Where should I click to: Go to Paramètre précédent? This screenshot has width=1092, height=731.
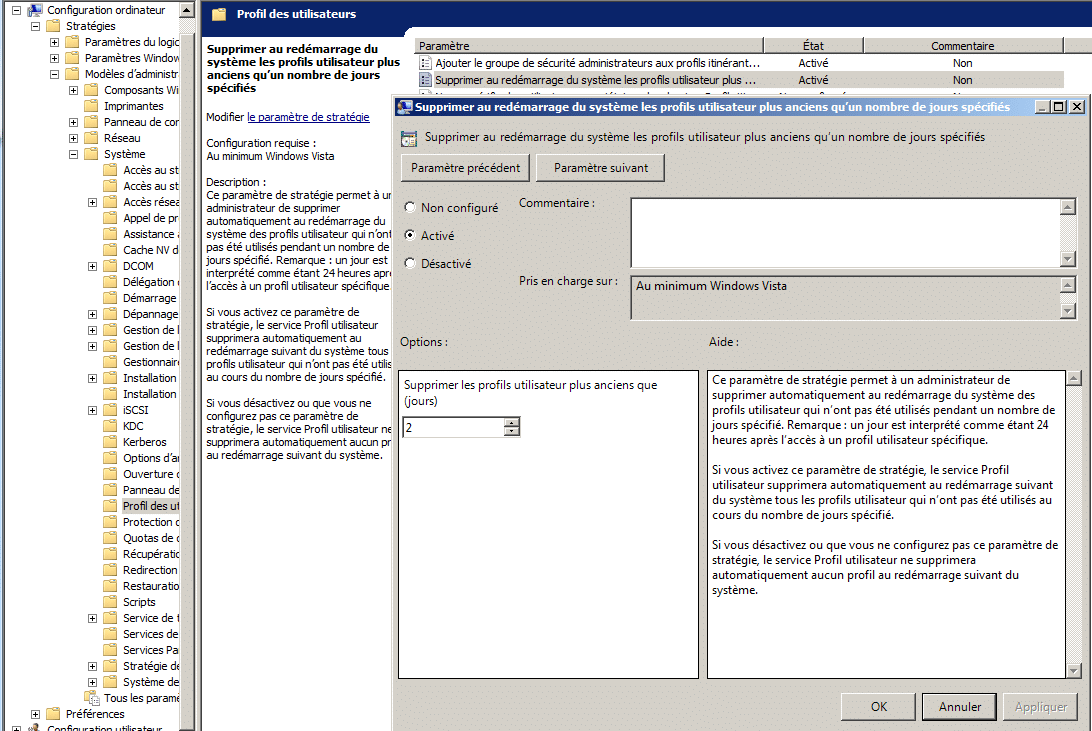(x=465, y=168)
